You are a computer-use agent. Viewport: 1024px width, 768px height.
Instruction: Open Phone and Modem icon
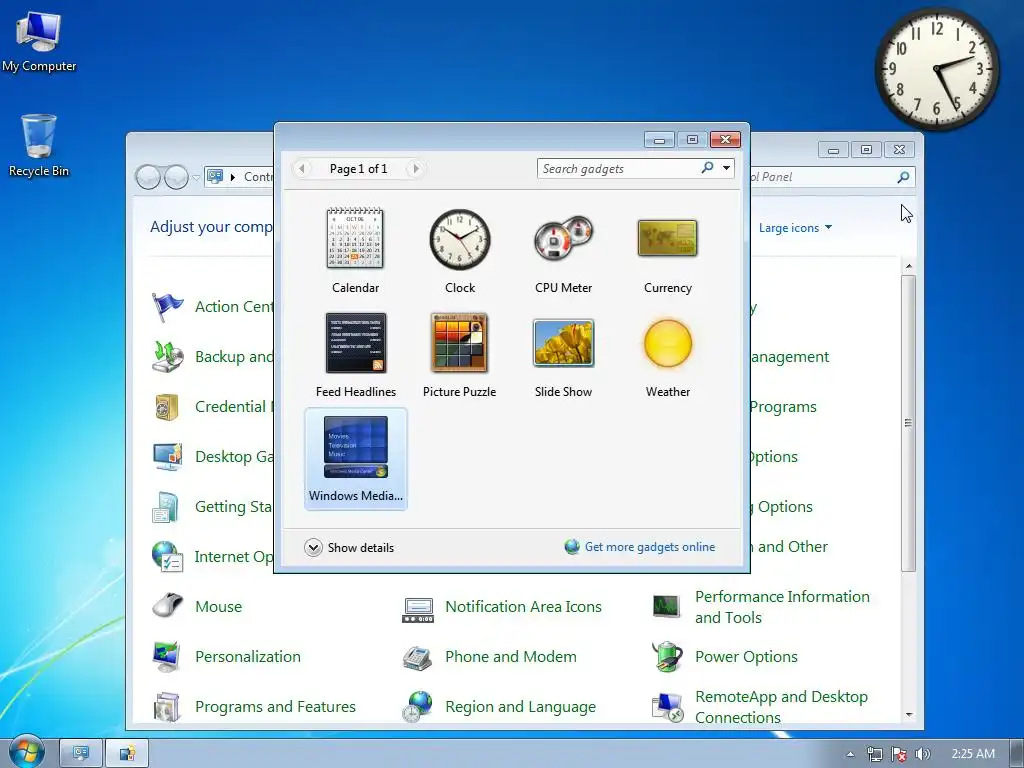point(417,657)
